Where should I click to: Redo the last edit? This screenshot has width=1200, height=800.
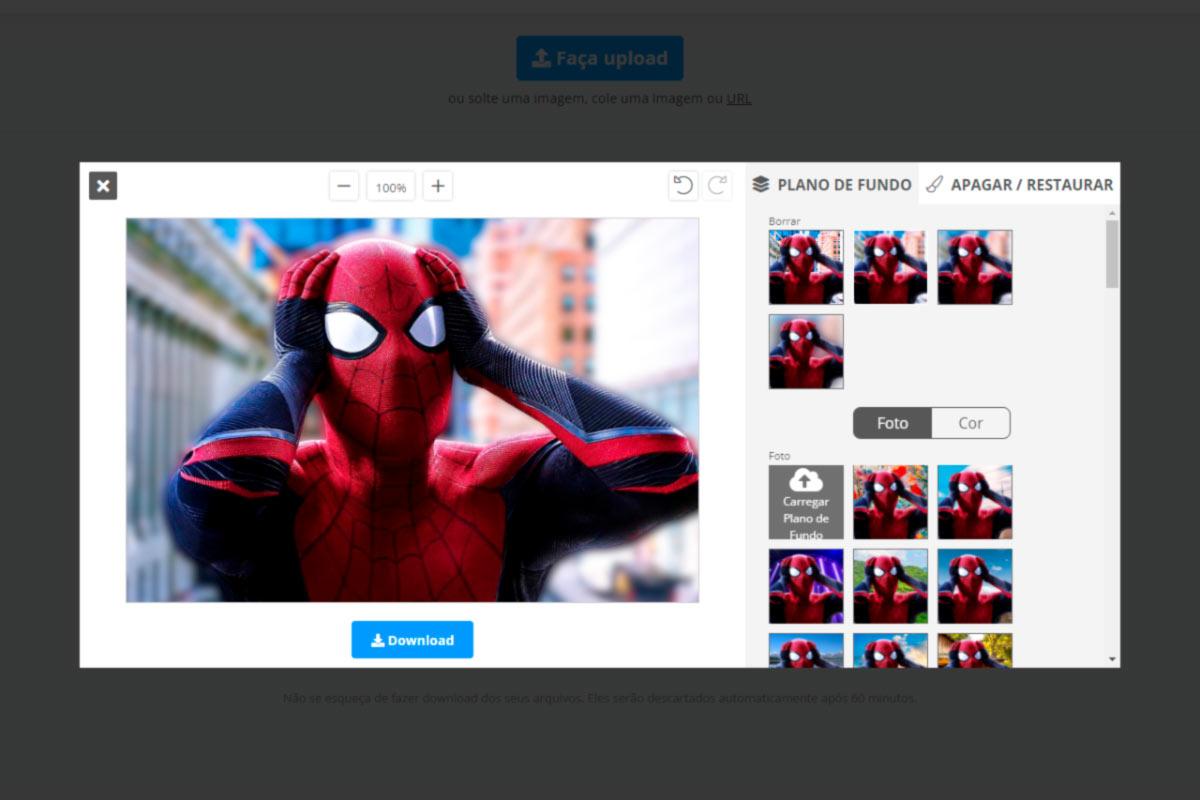click(x=718, y=186)
